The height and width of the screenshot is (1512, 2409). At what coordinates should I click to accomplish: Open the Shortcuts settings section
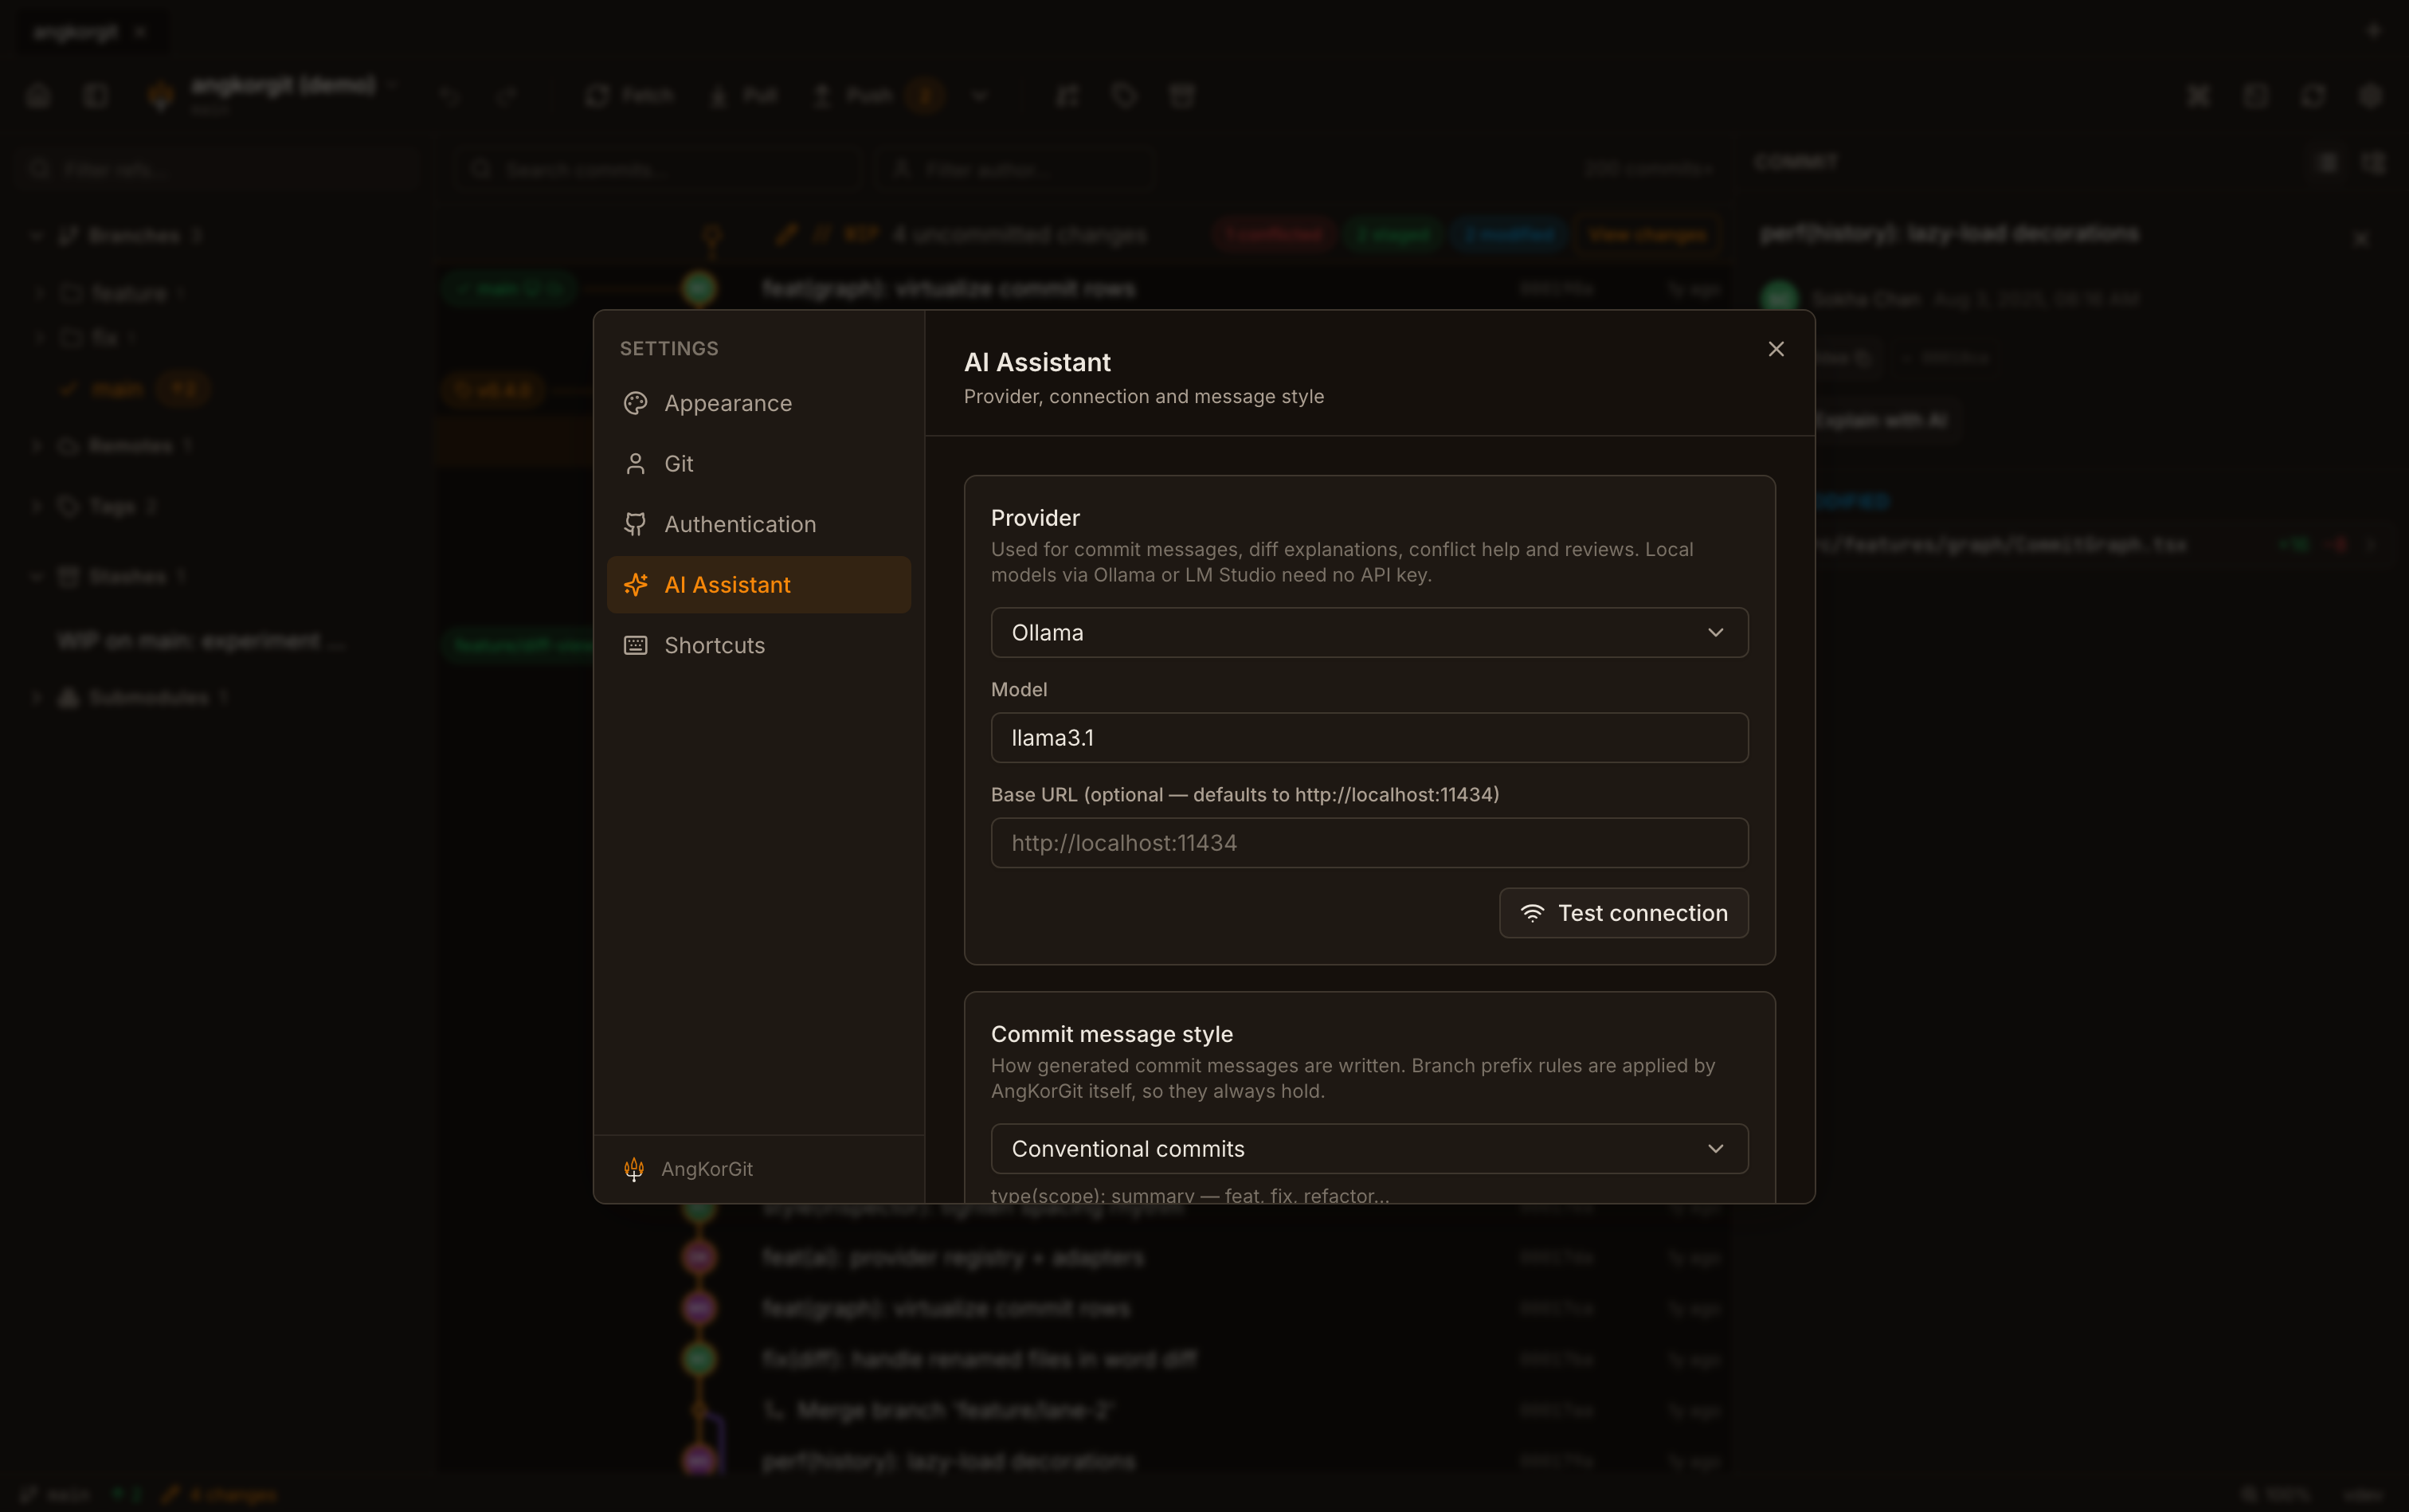coord(758,645)
